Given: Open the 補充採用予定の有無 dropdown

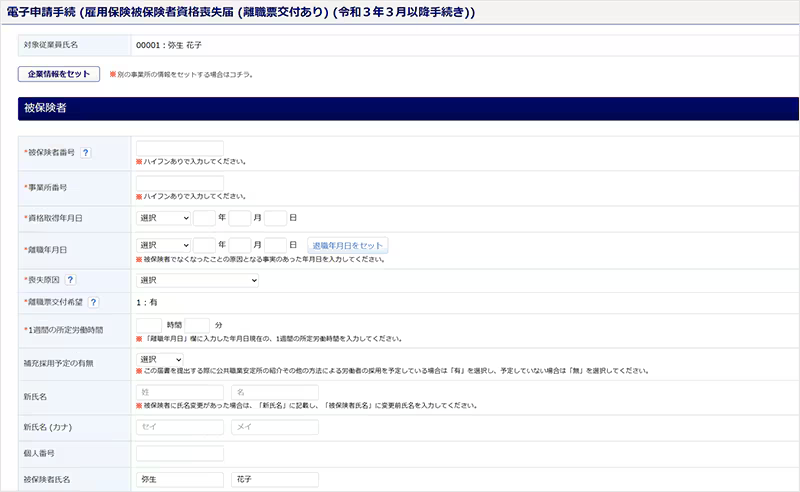Looking at the screenshot, I should pyautogui.click(x=160, y=359).
